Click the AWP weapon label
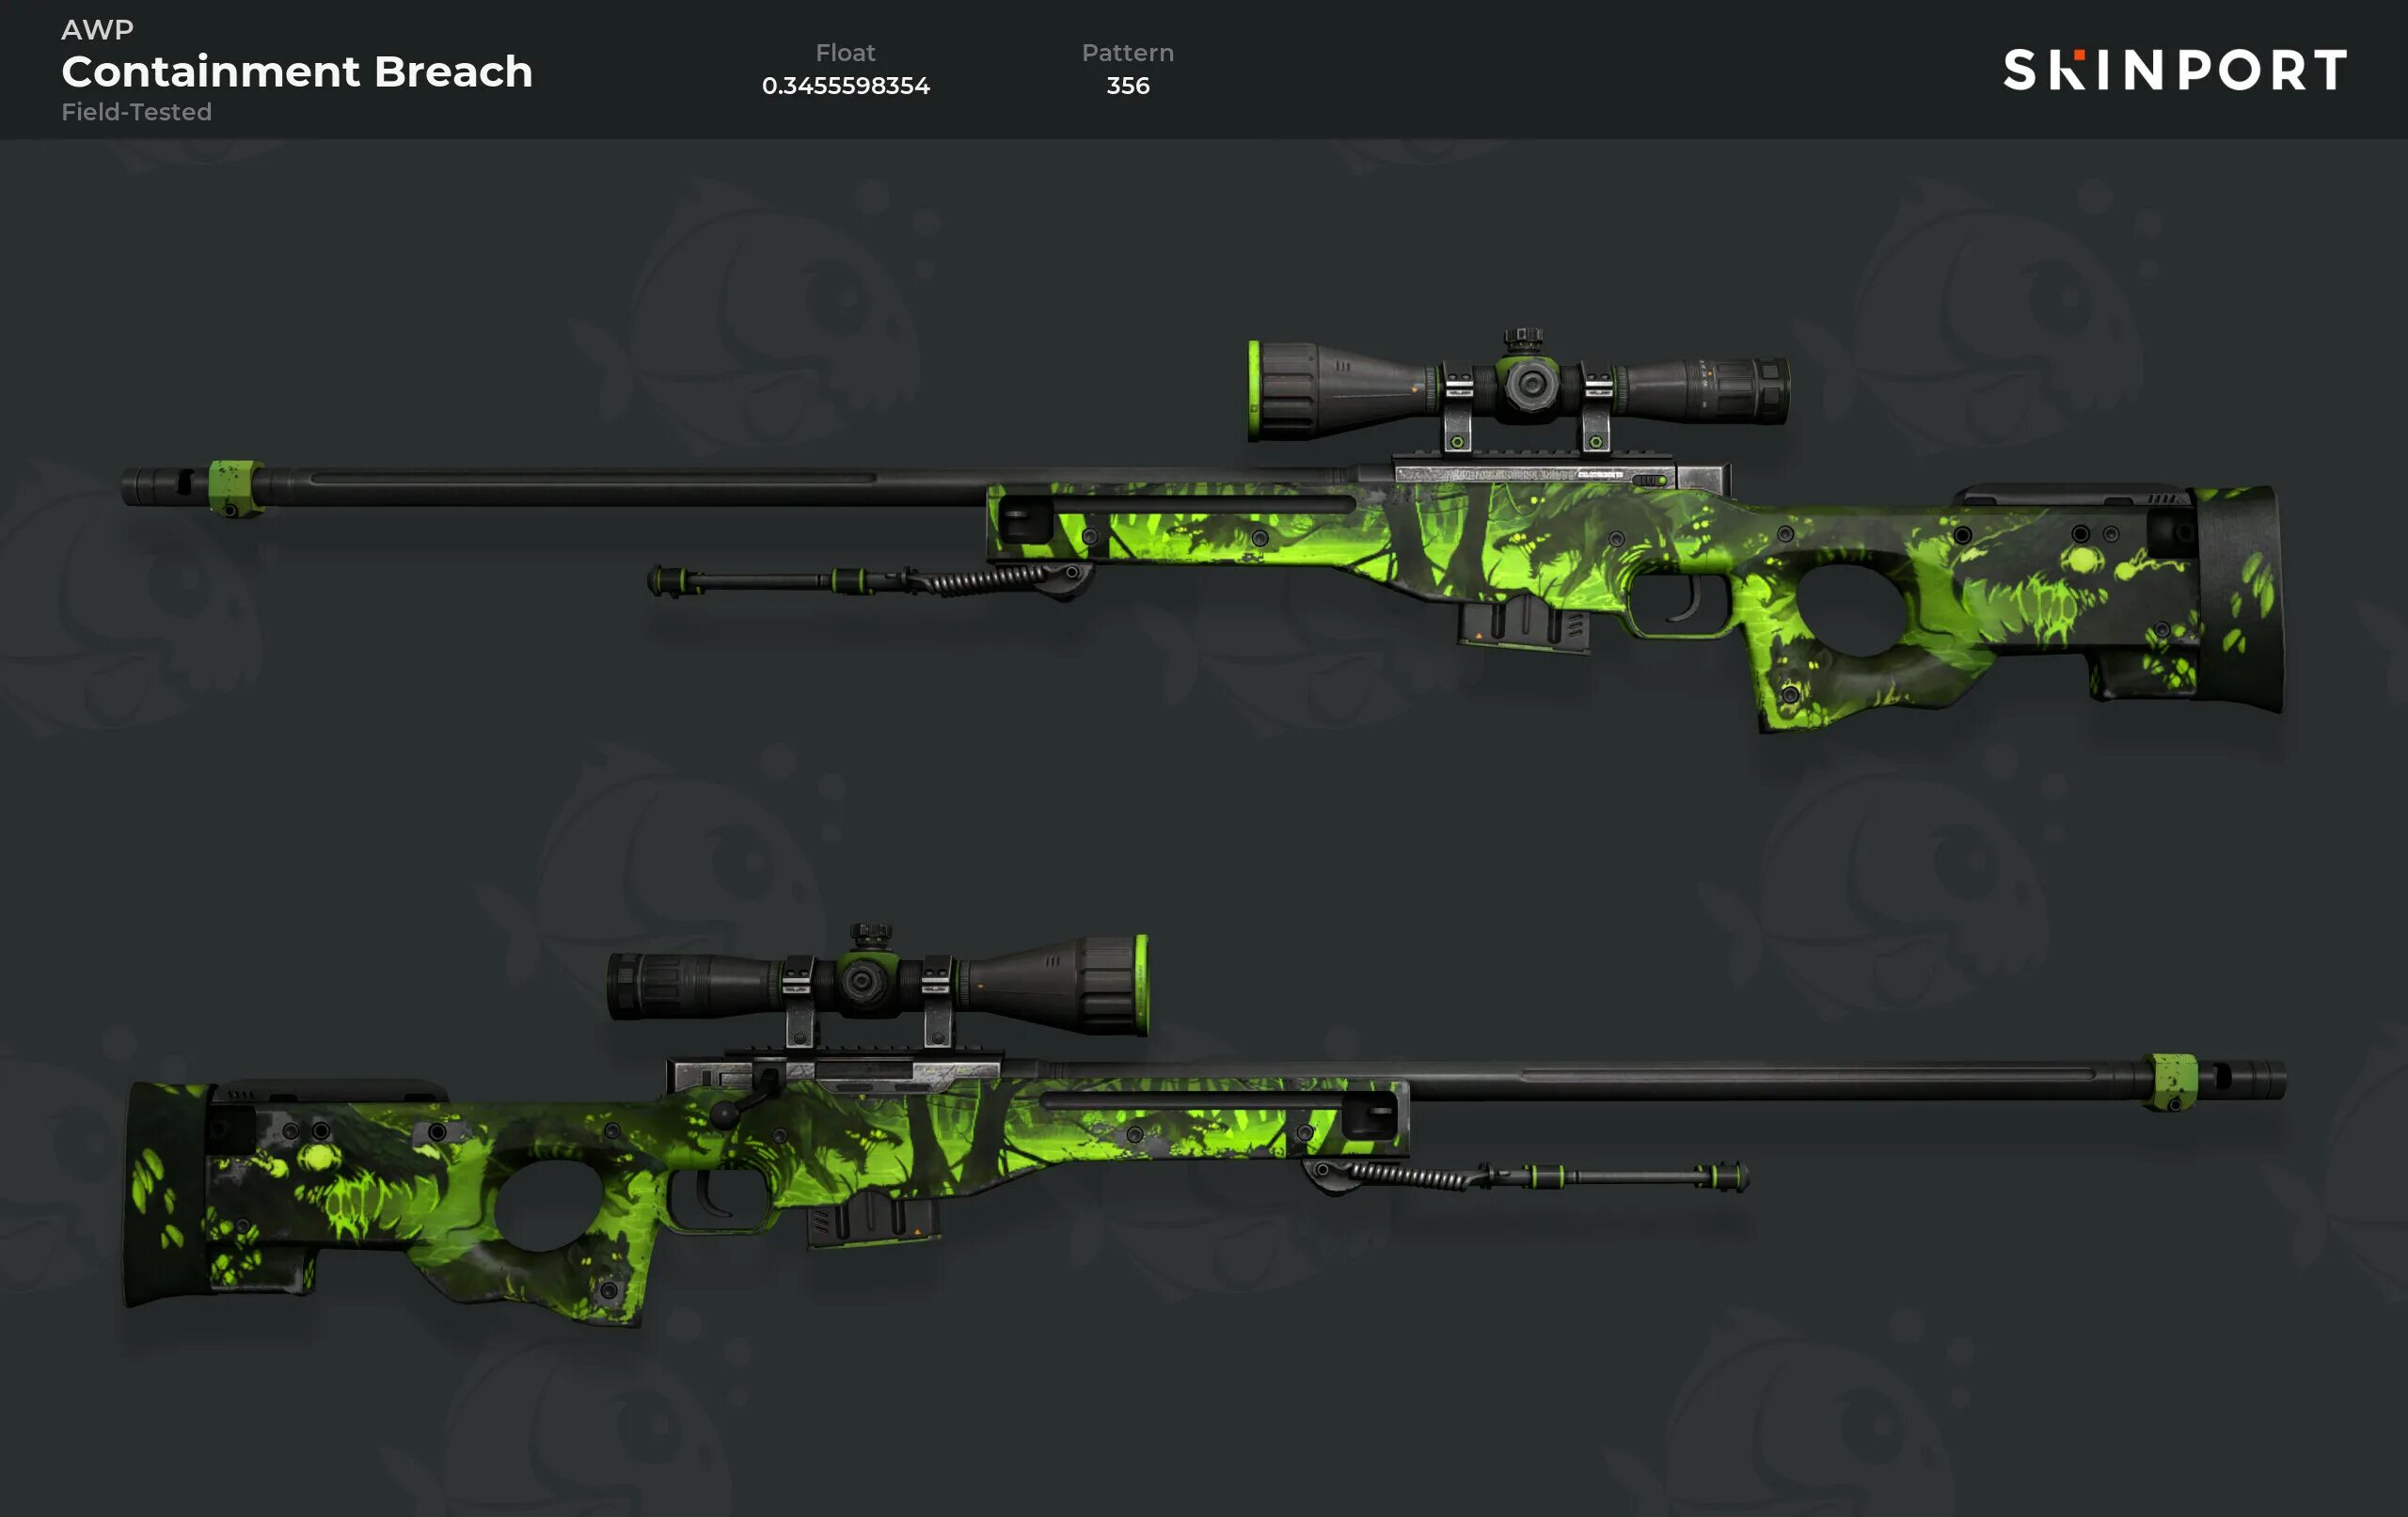The height and width of the screenshot is (1517, 2408). coord(97,29)
